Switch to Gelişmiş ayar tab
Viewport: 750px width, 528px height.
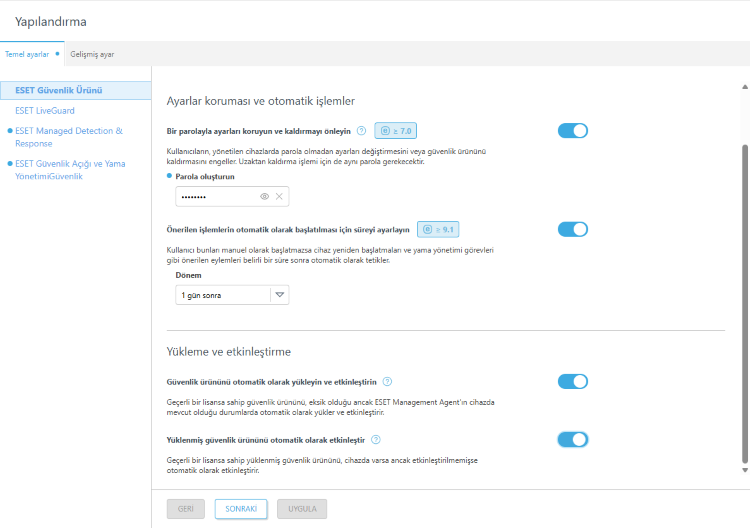(x=92, y=54)
